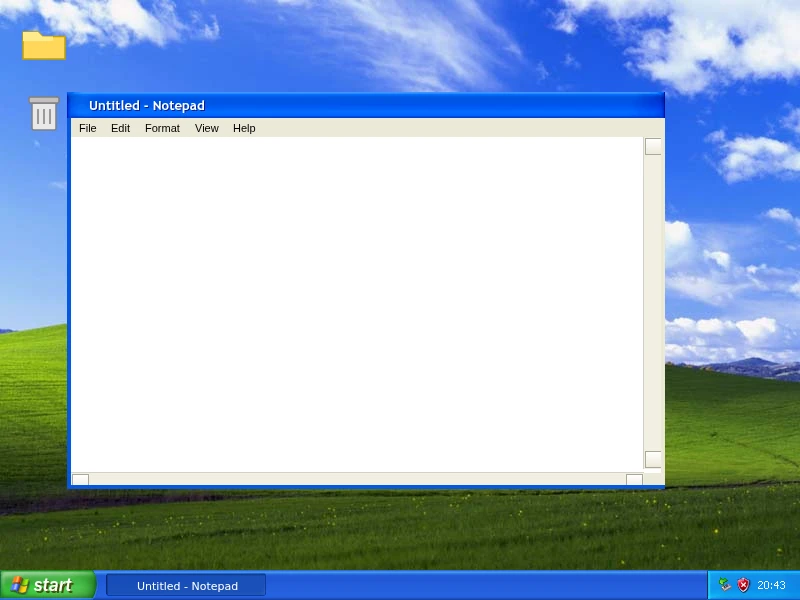Open the Edit menu in Notepad
Screen dimensions: 800x600
pos(120,128)
